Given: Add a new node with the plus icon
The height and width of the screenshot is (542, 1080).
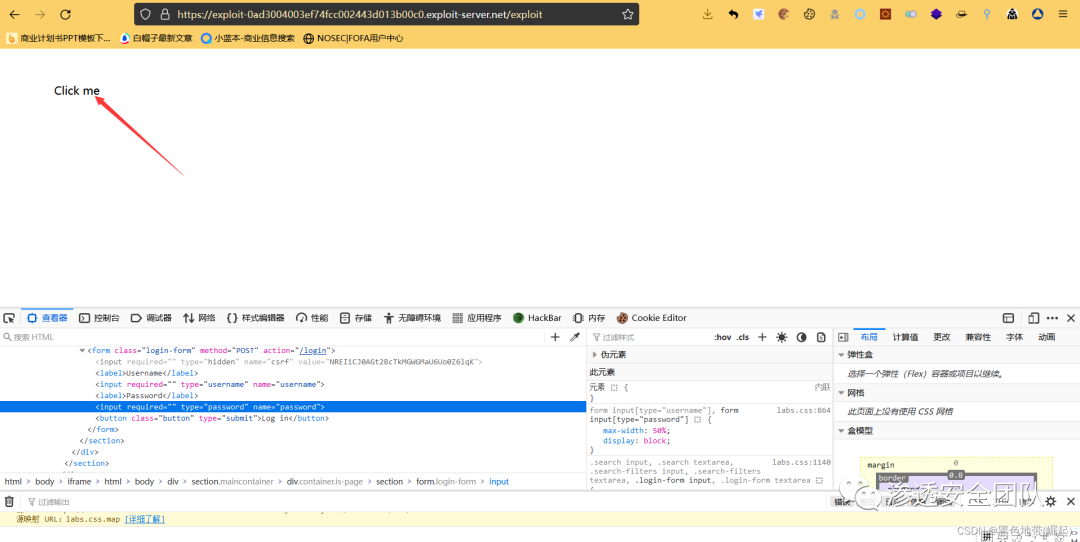Looking at the screenshot, I should click(555, 337).
